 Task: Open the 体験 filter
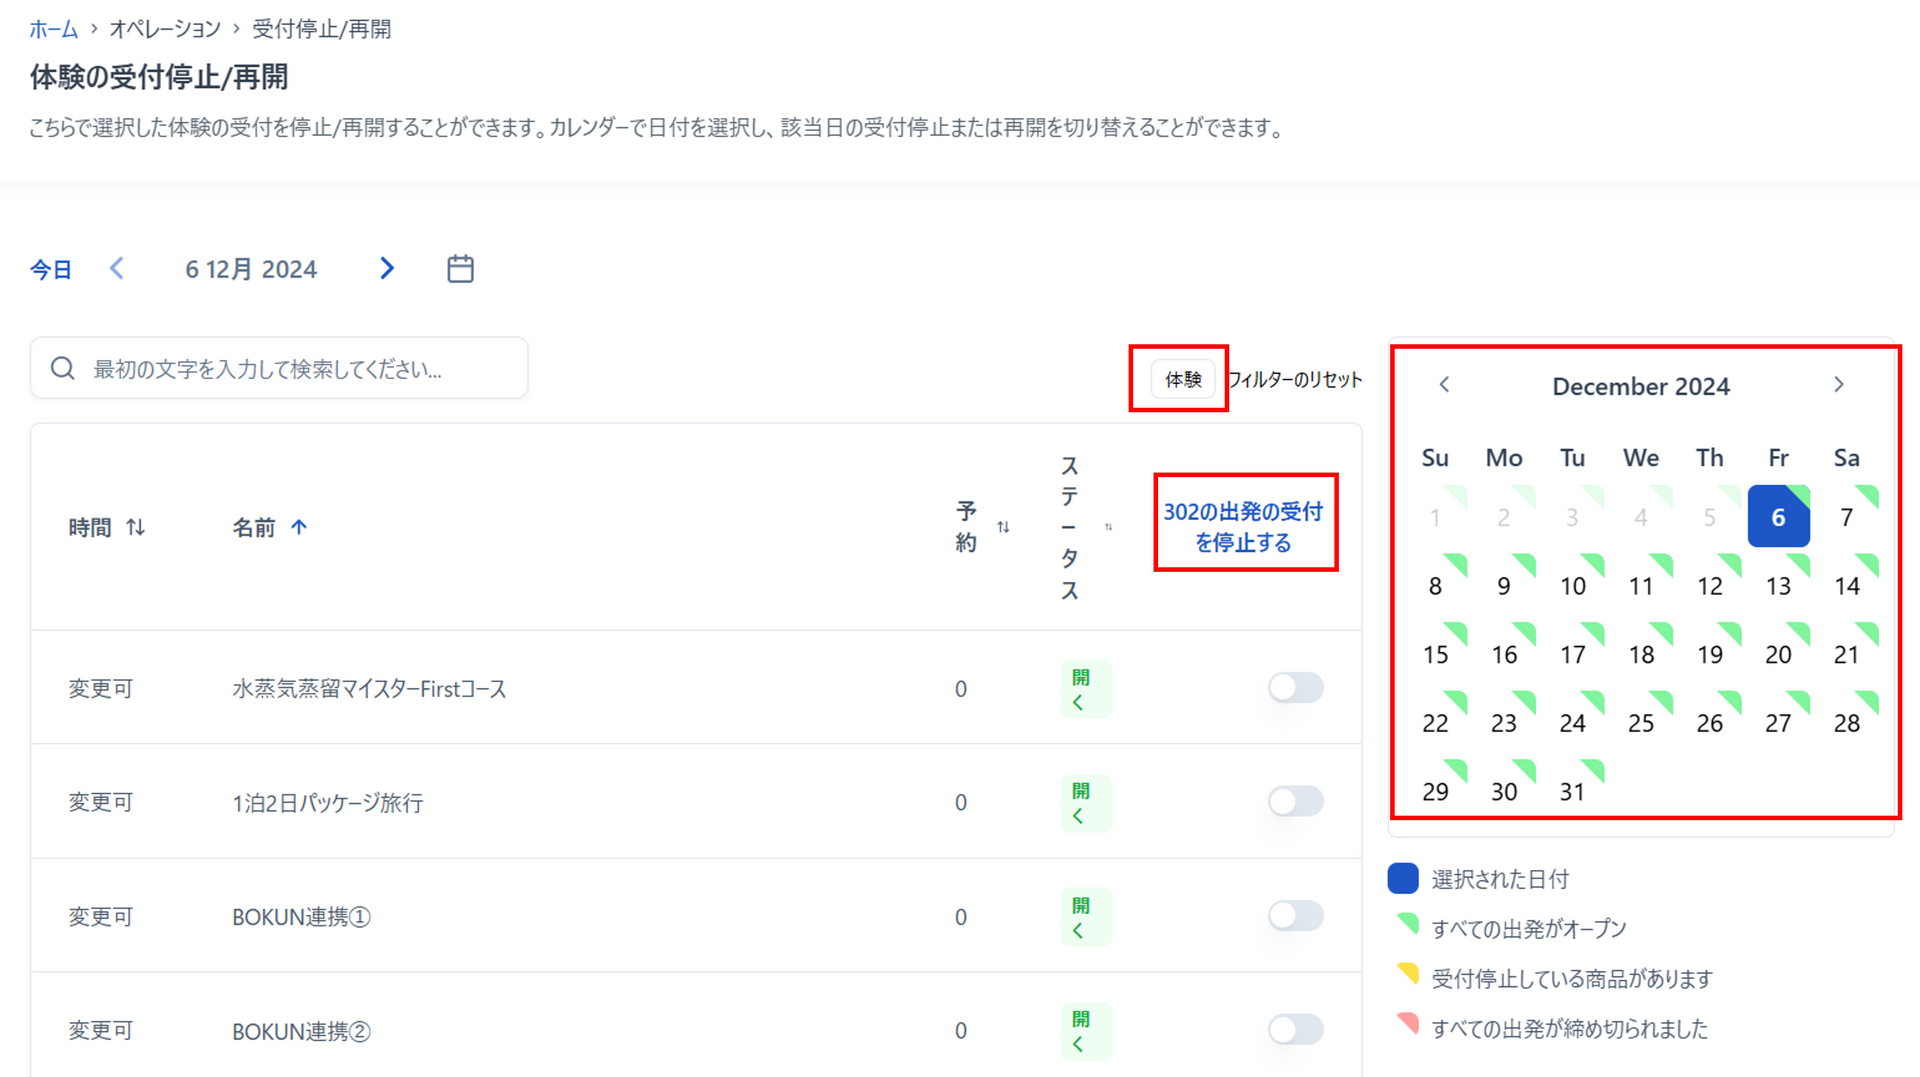1182,379
